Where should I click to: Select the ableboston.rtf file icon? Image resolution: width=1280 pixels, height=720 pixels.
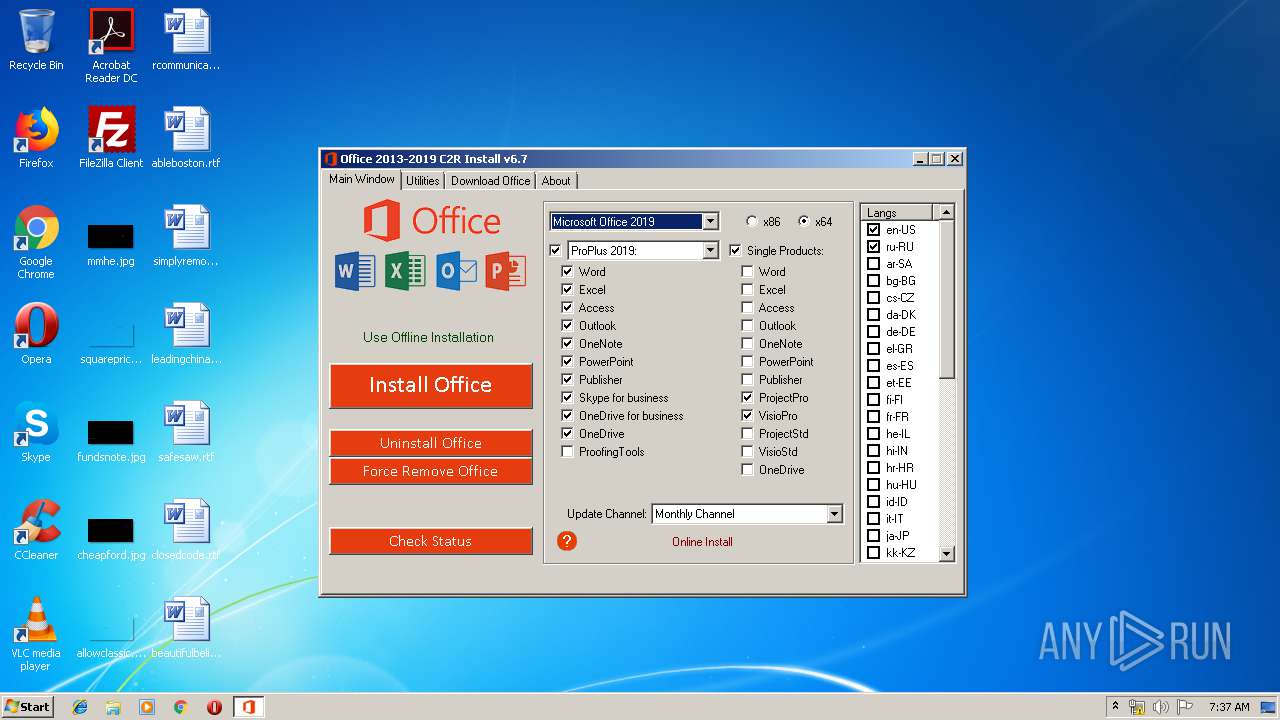coord(186,138)
